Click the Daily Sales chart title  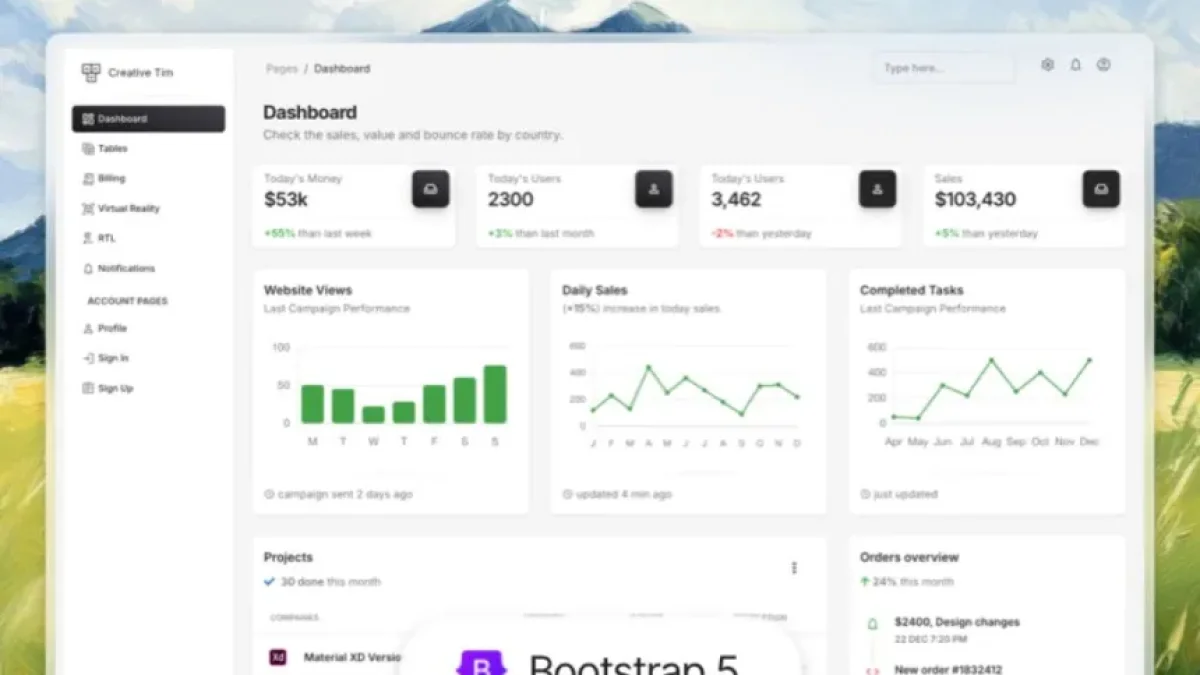pos(595,290)
